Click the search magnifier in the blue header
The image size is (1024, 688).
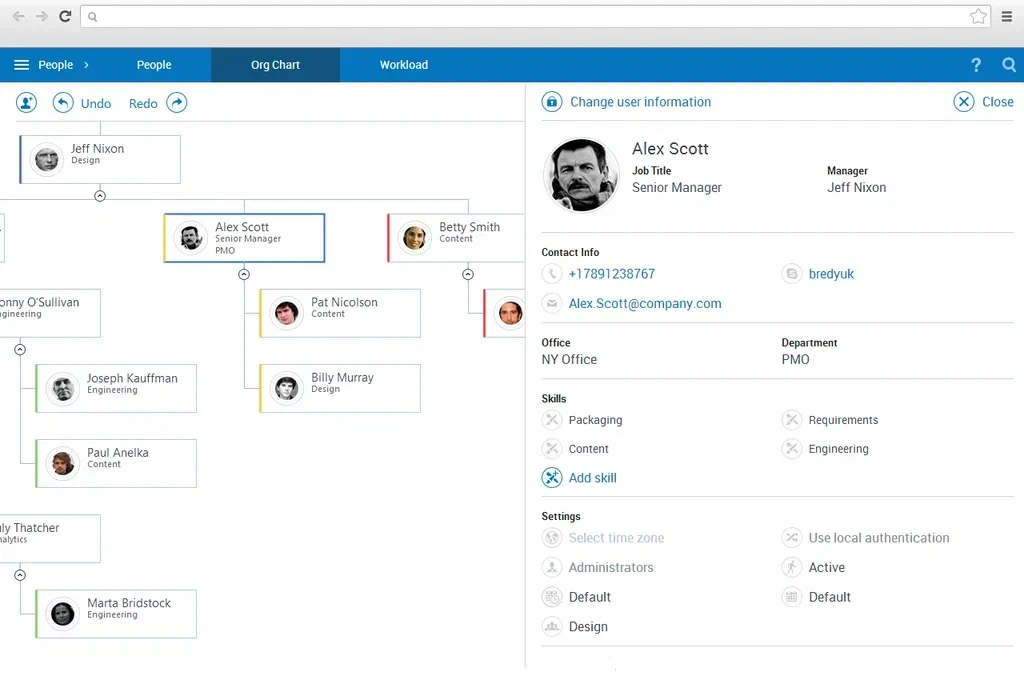pos(1009,65)
